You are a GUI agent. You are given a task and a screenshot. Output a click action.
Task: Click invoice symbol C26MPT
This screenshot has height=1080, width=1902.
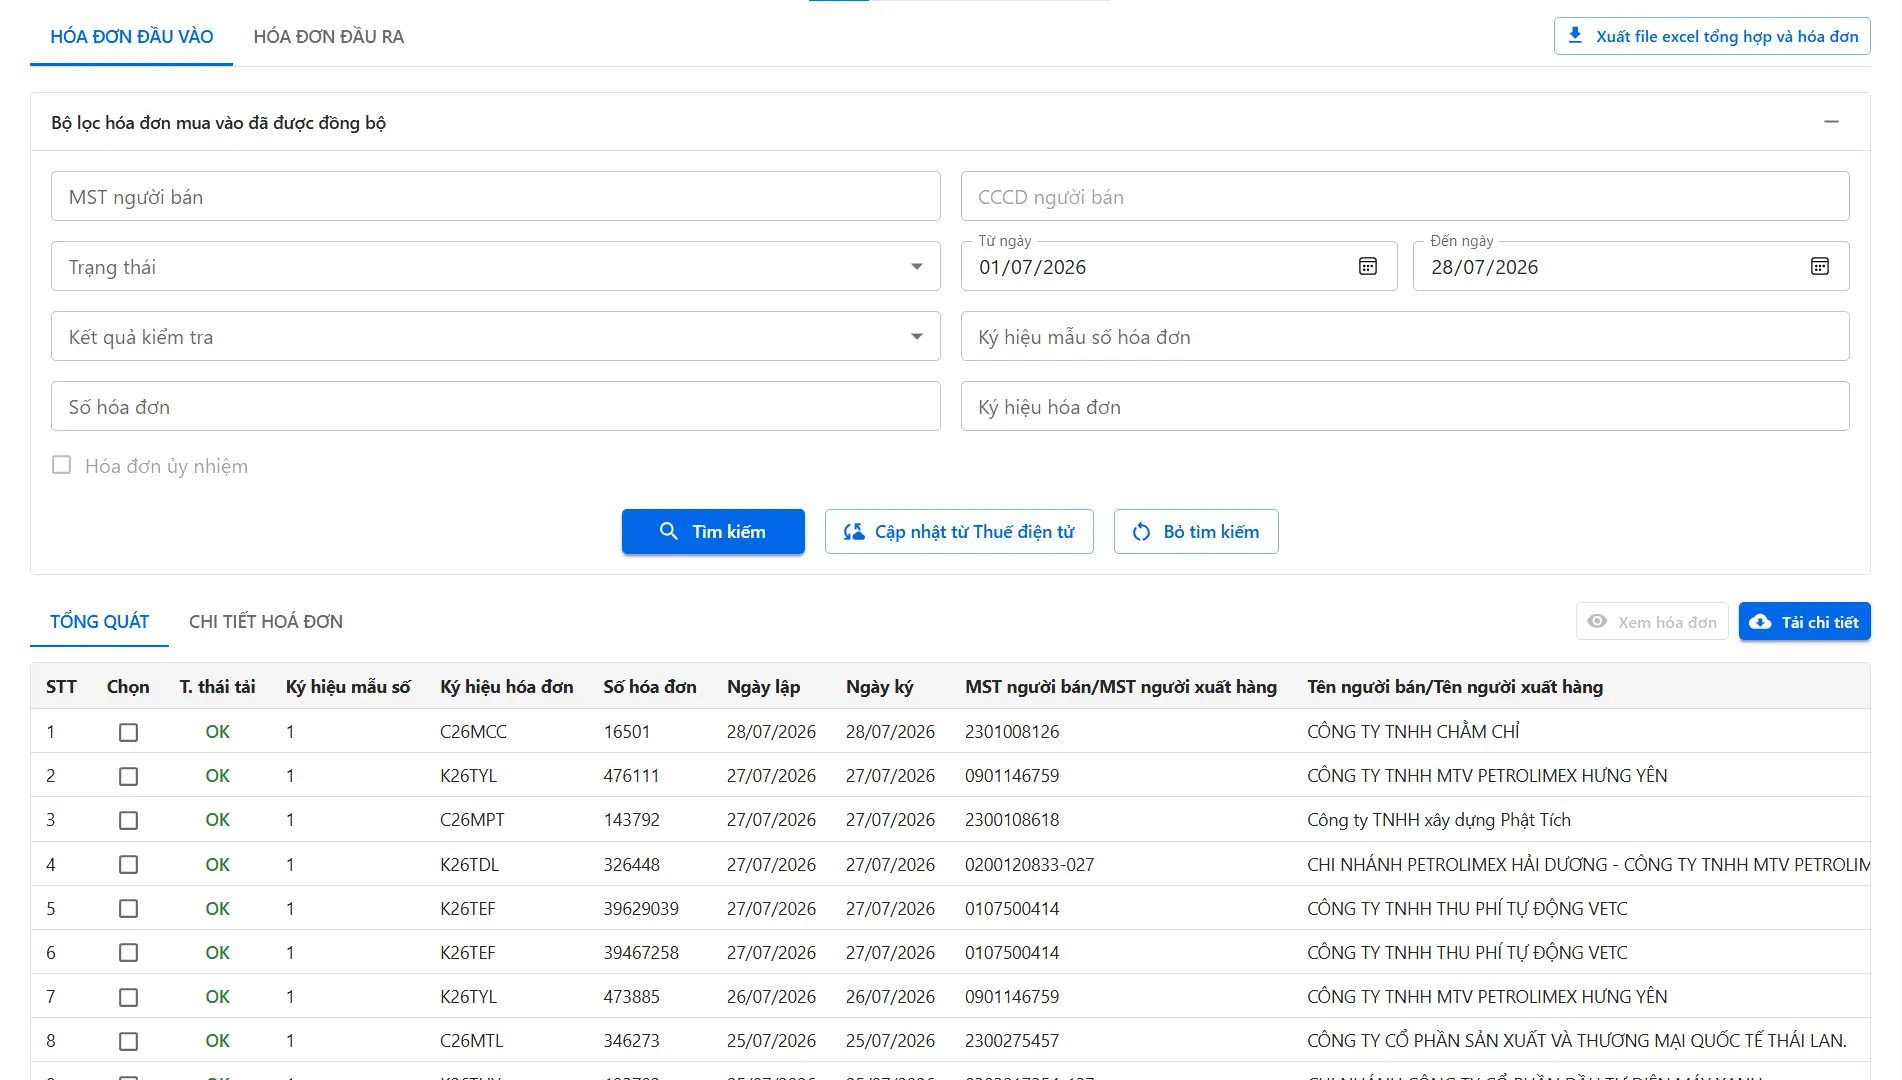[472, 820]
